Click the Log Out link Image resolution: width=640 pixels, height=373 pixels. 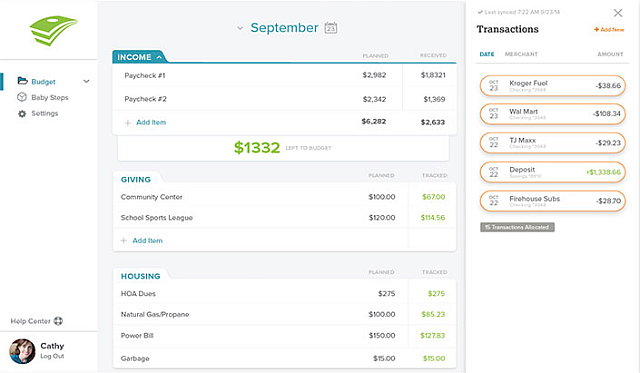[52, 356]
